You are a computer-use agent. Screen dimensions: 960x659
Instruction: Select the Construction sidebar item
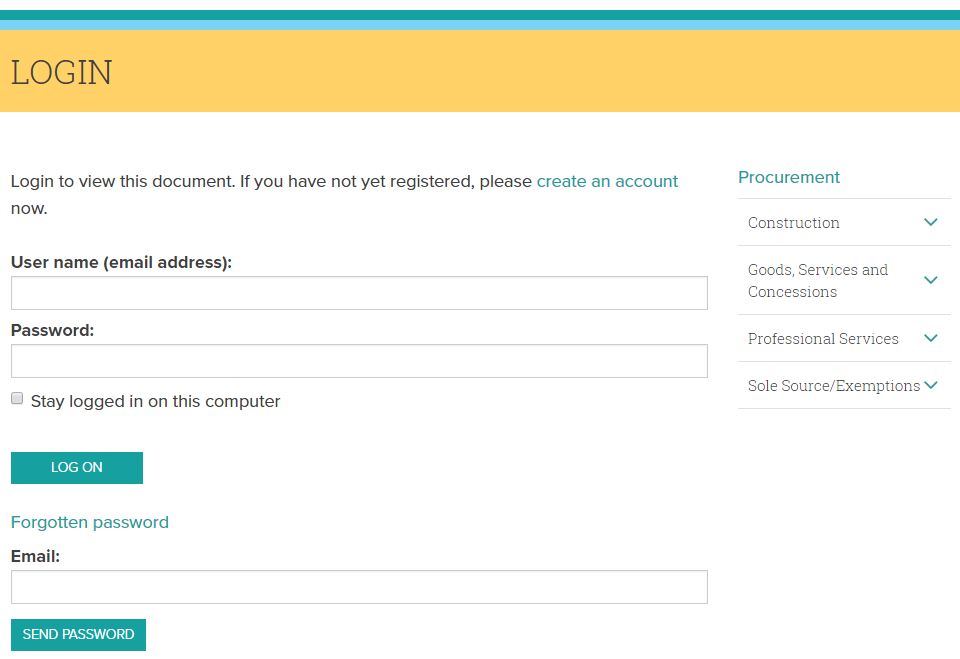[793, 222]
